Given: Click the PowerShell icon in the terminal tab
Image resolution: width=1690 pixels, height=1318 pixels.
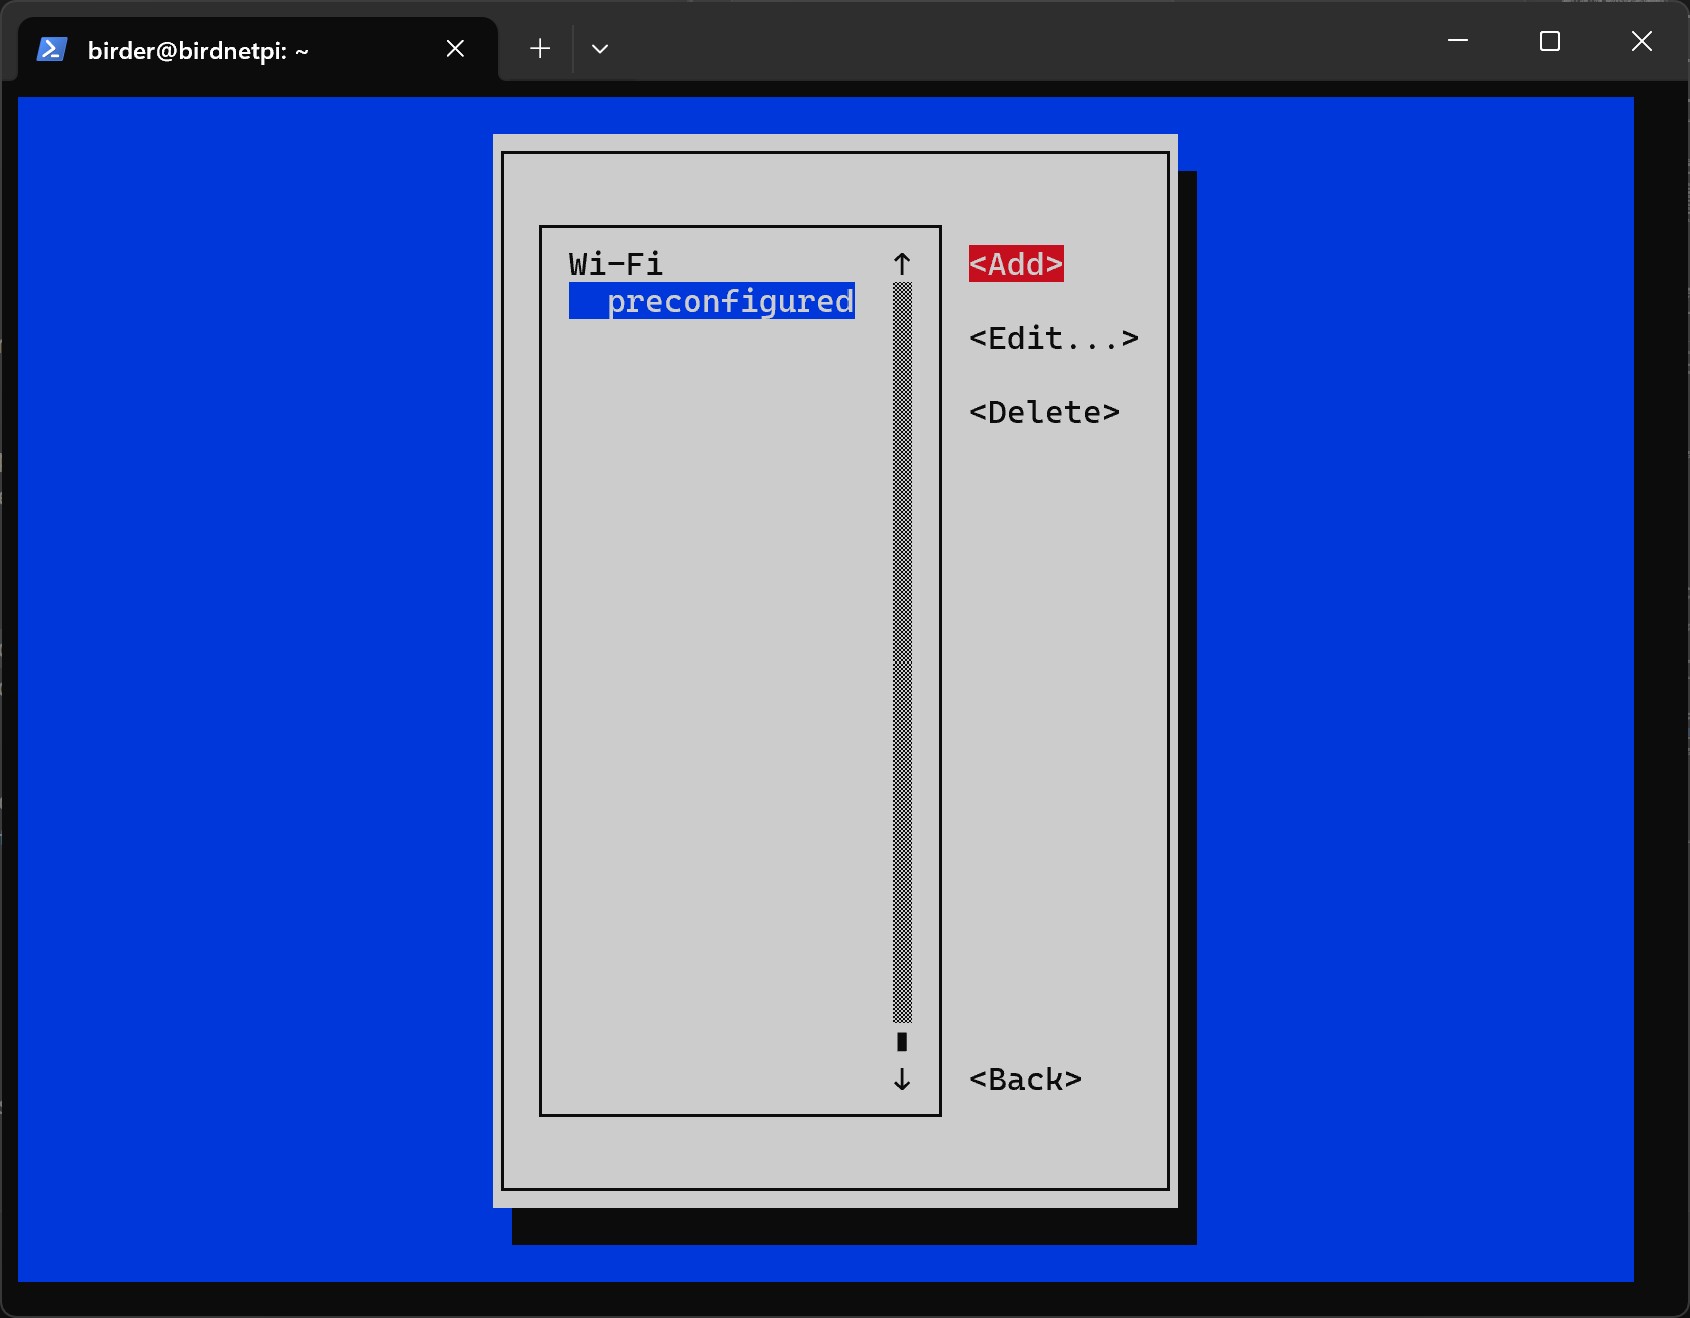Looking at the screenshot, I should click(51, 49).
